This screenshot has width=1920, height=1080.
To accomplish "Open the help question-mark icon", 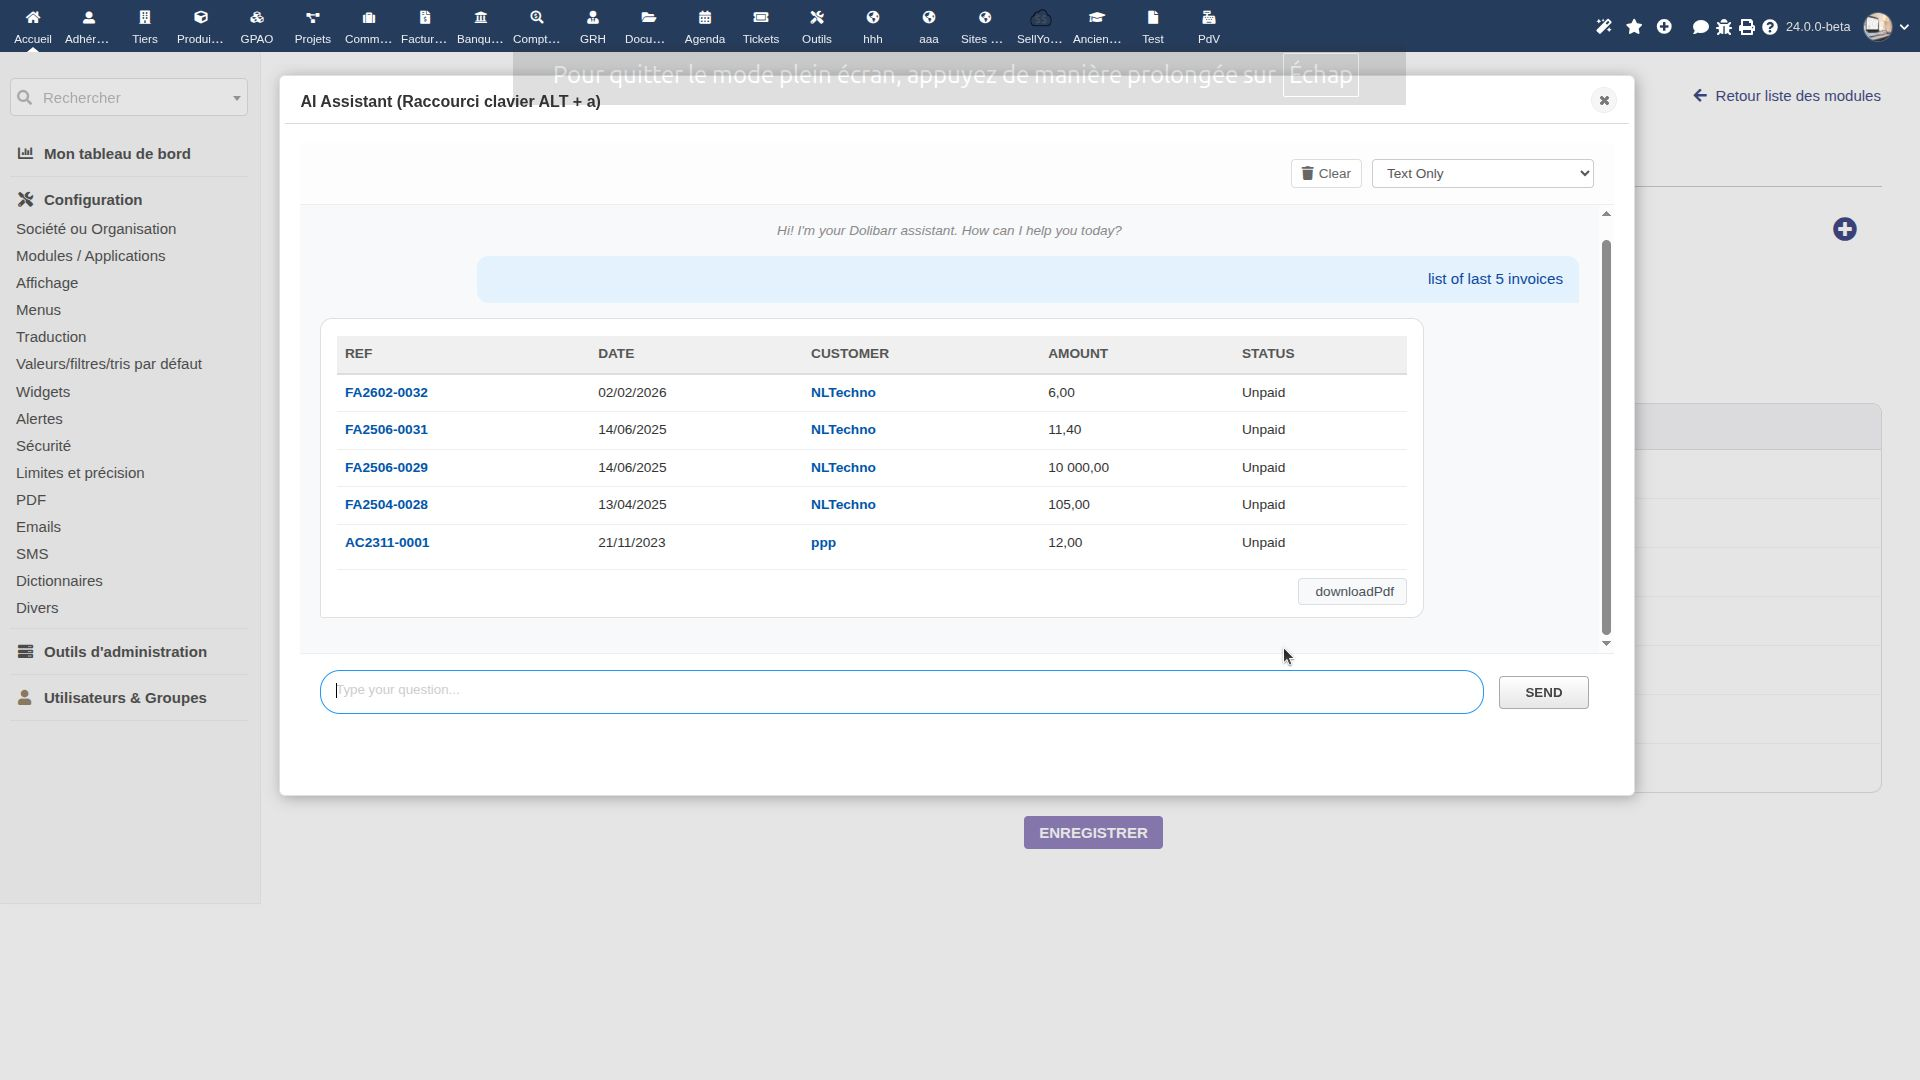I will pyautogui.click(x=1770, y=27).
